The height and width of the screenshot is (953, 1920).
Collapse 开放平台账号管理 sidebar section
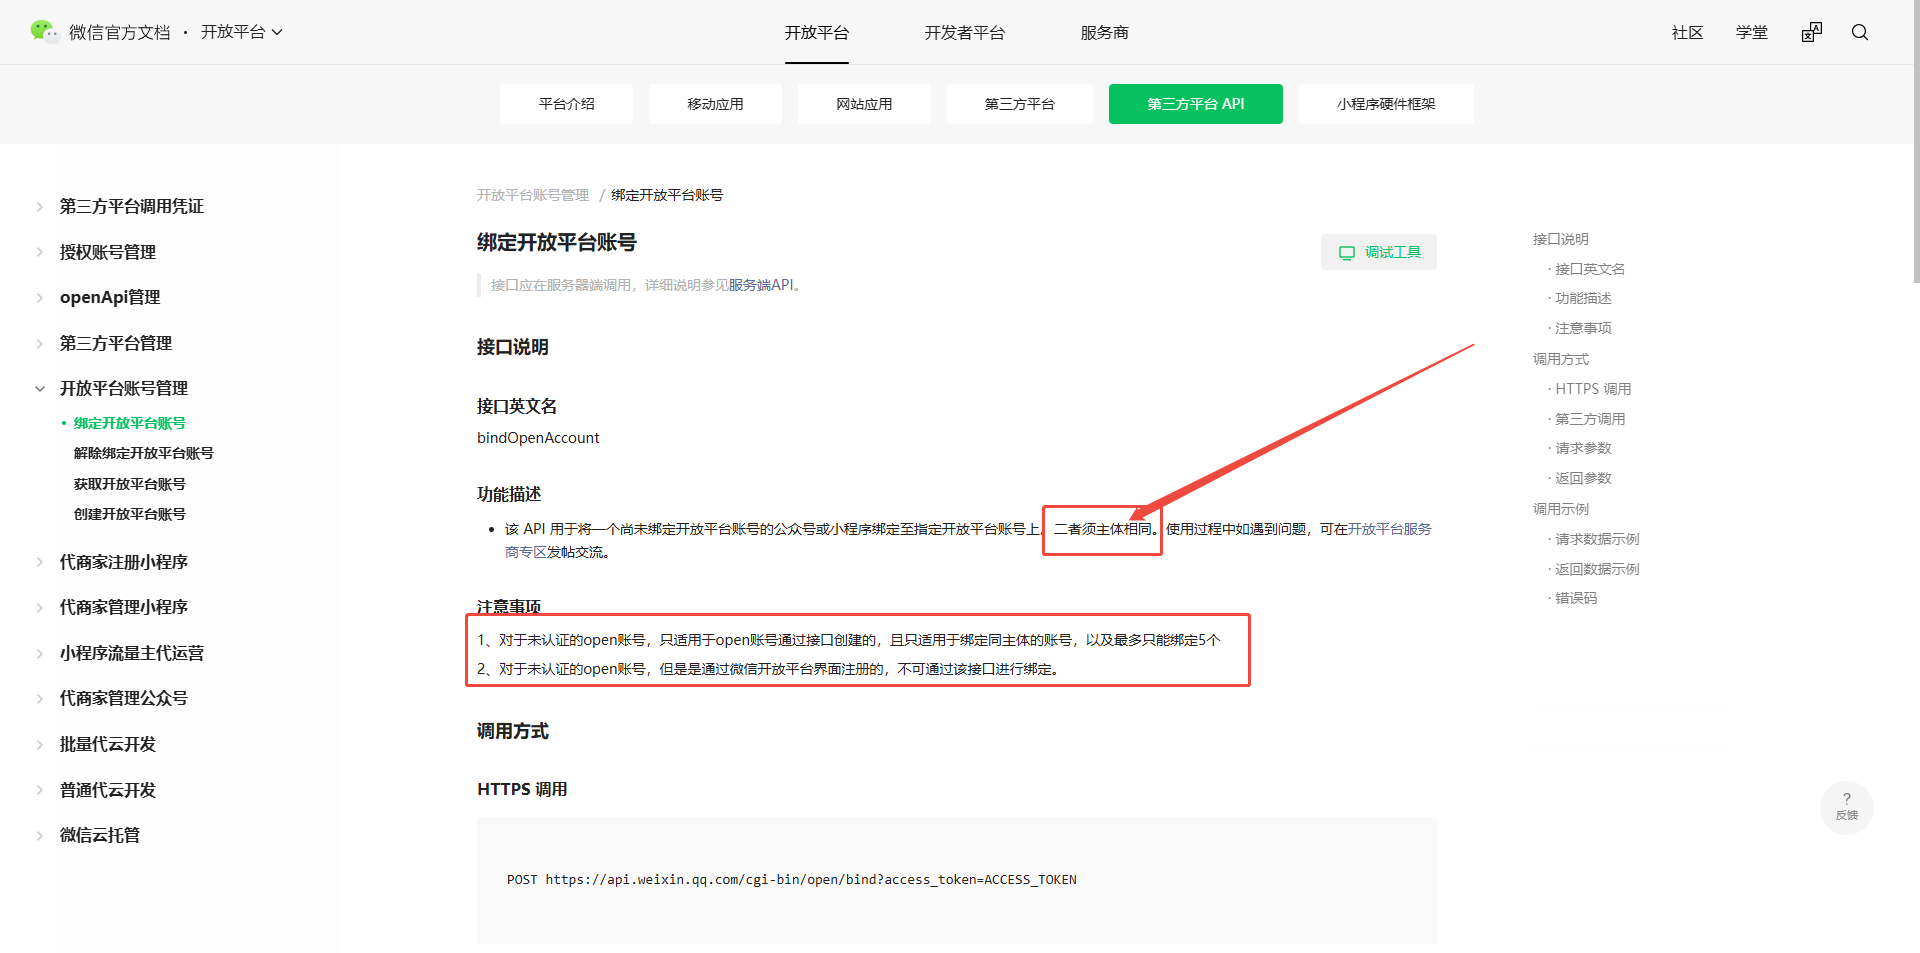click(x=123, y=388)
